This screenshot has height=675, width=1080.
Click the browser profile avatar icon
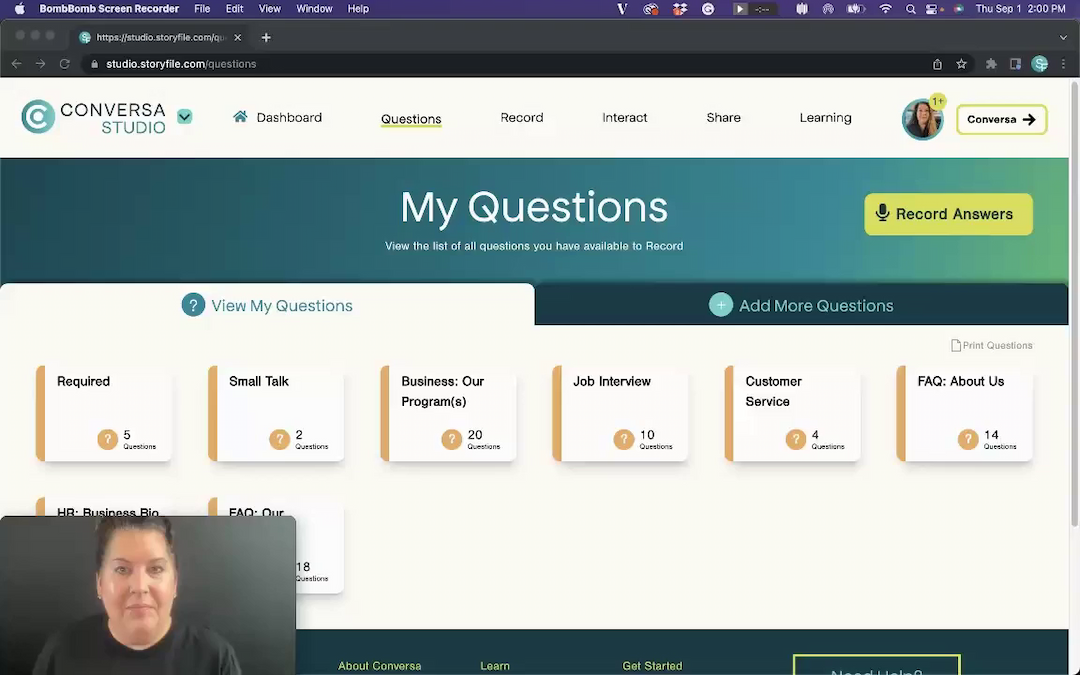point(1040,64)
